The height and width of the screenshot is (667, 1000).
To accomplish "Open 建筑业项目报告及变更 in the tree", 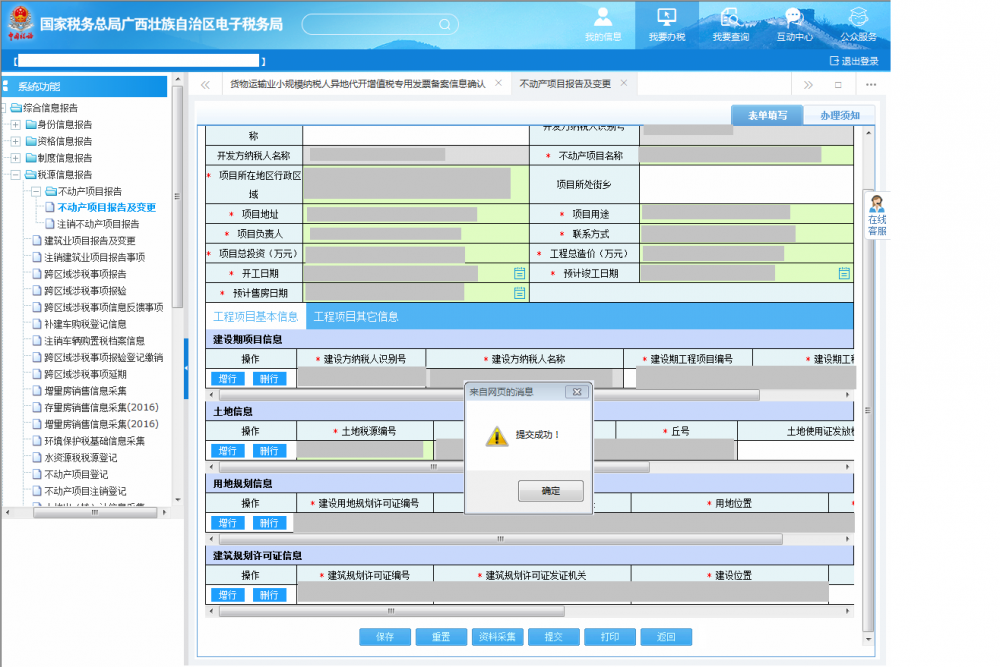I will [89, 240].
